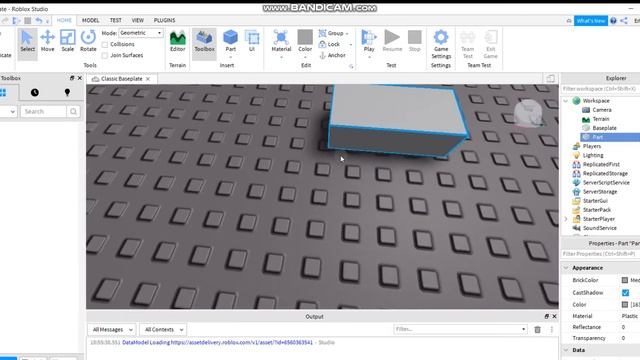Select the Select tool
This screenshot has width=640, height=360.
click(x=27, y=41)
